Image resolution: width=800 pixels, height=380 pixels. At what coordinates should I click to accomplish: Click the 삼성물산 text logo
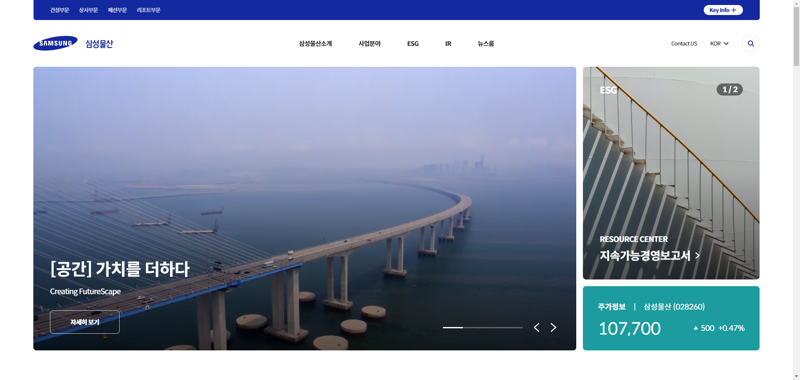tap(99, 44)
